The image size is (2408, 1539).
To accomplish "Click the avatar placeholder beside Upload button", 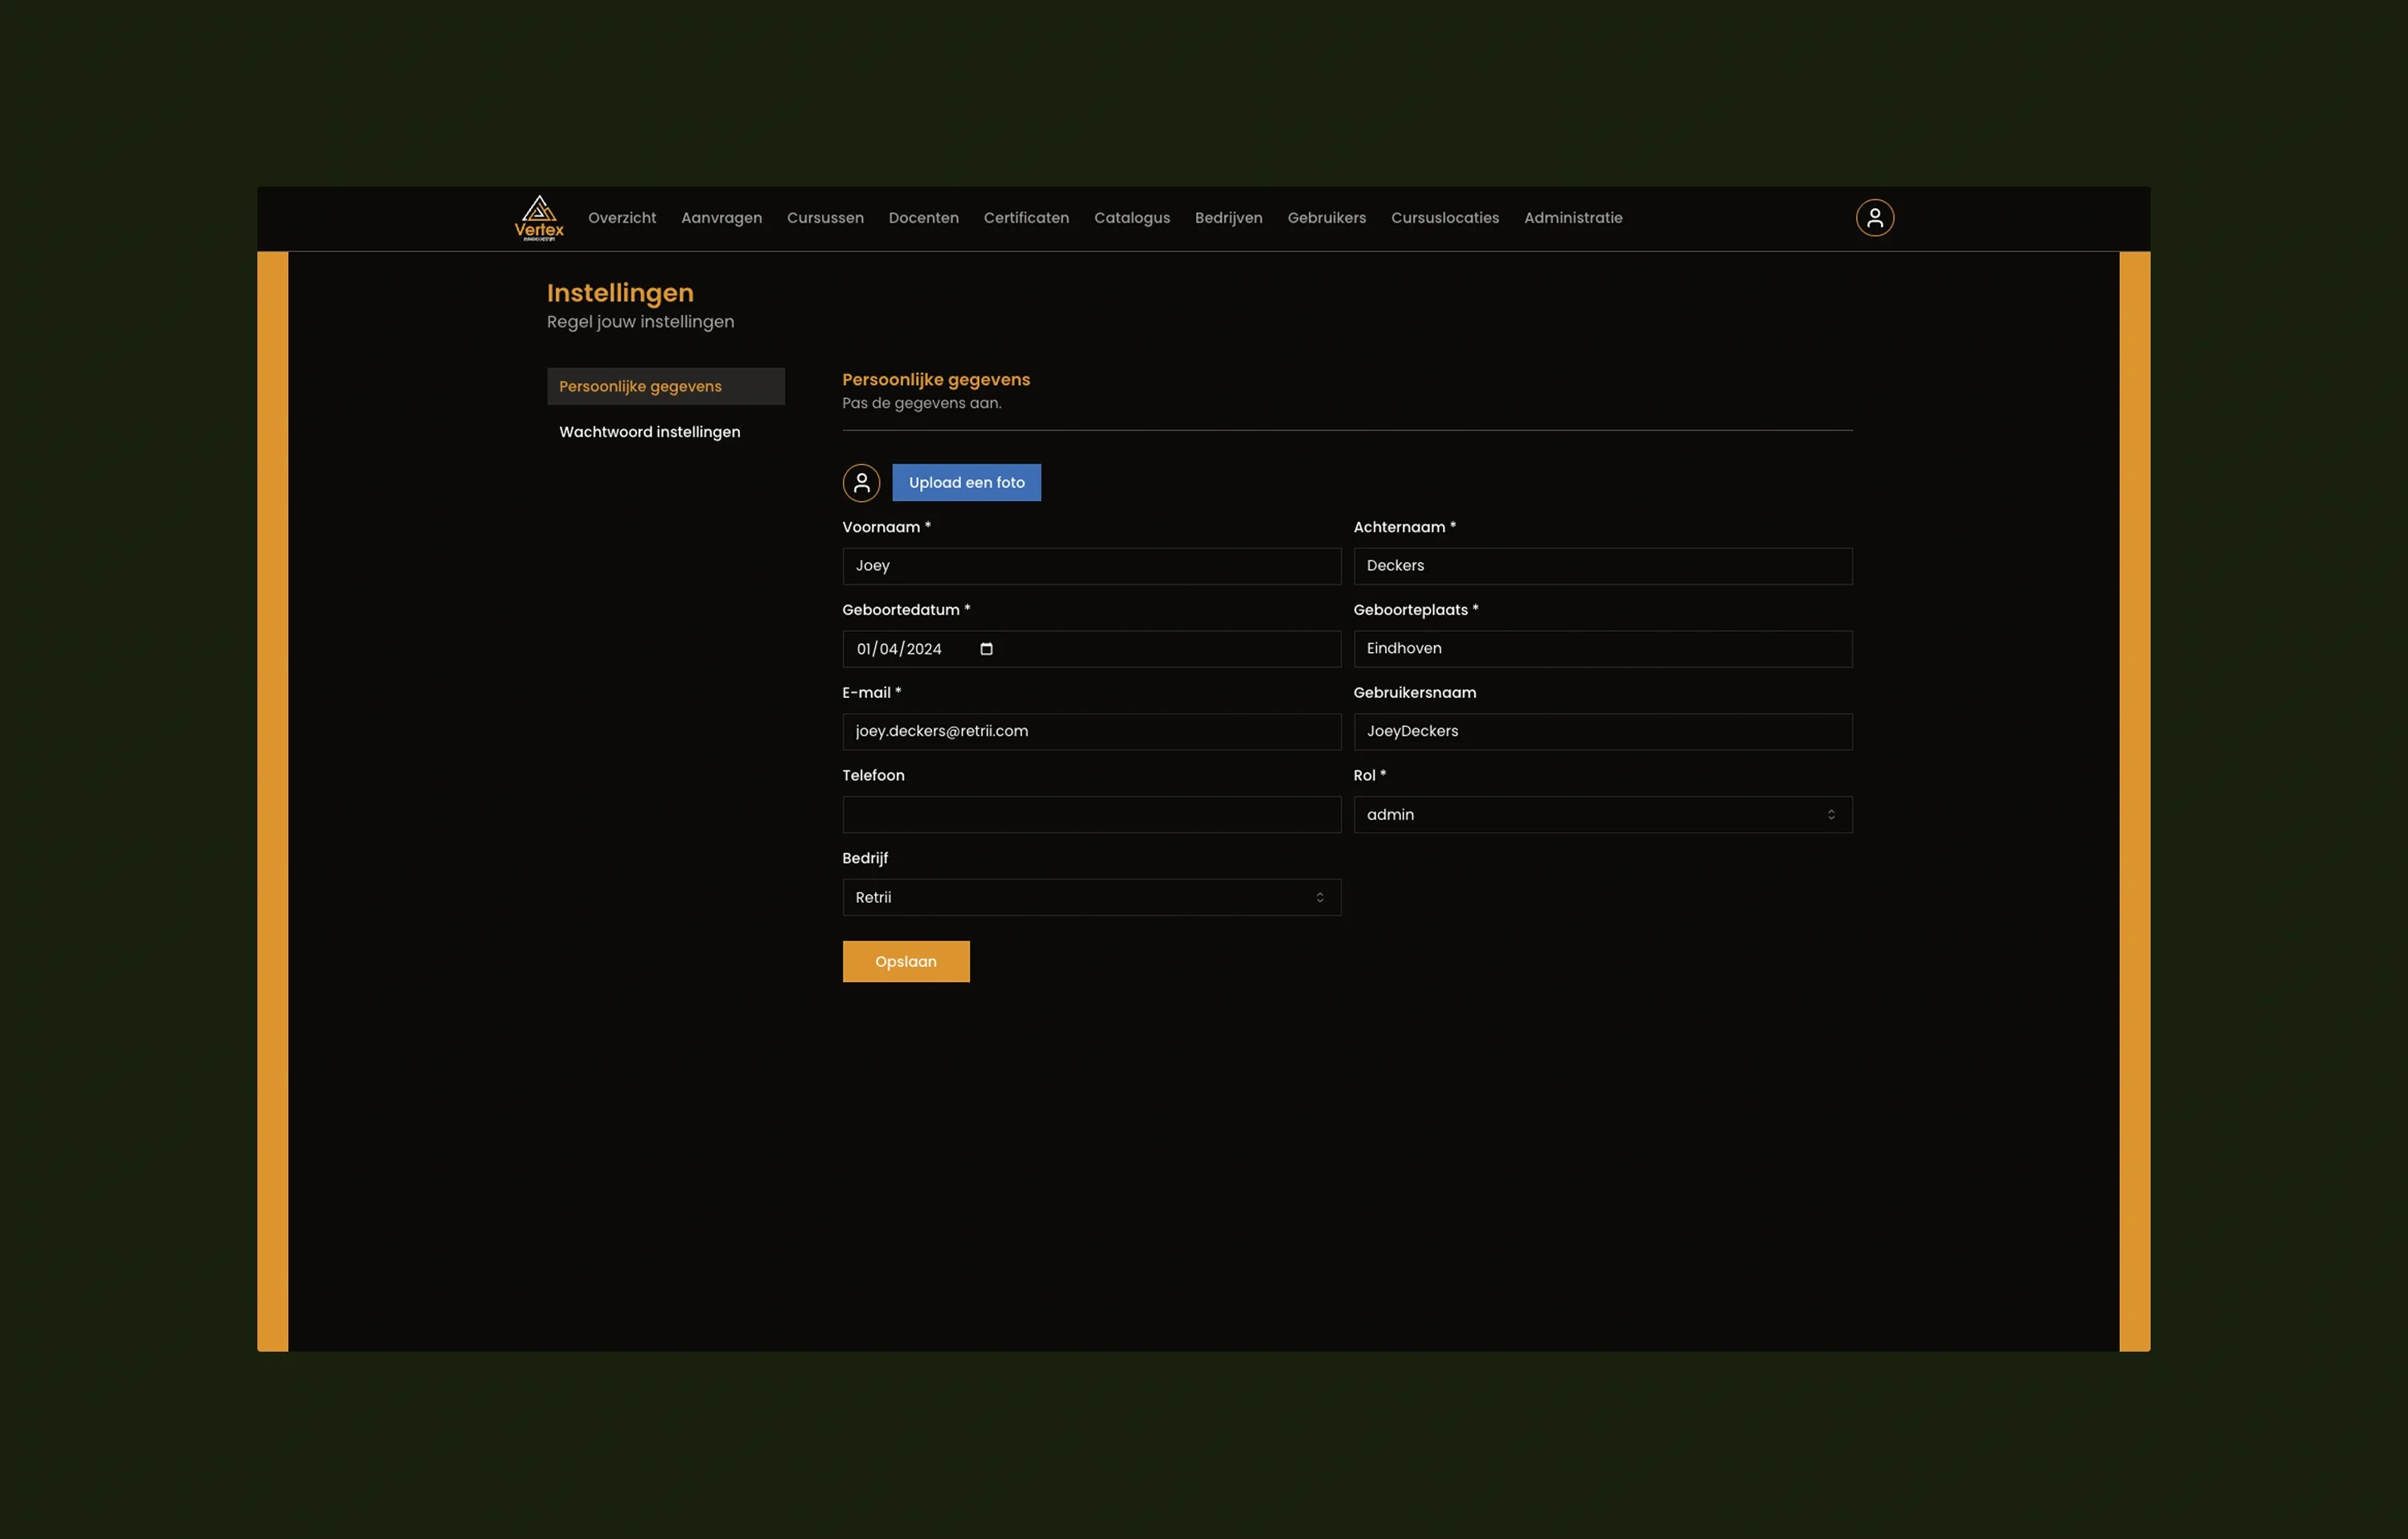I will (861, 482).
